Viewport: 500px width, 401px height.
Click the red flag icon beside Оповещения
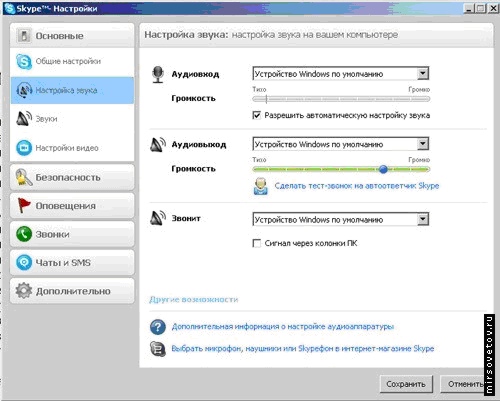coord(24,205)
